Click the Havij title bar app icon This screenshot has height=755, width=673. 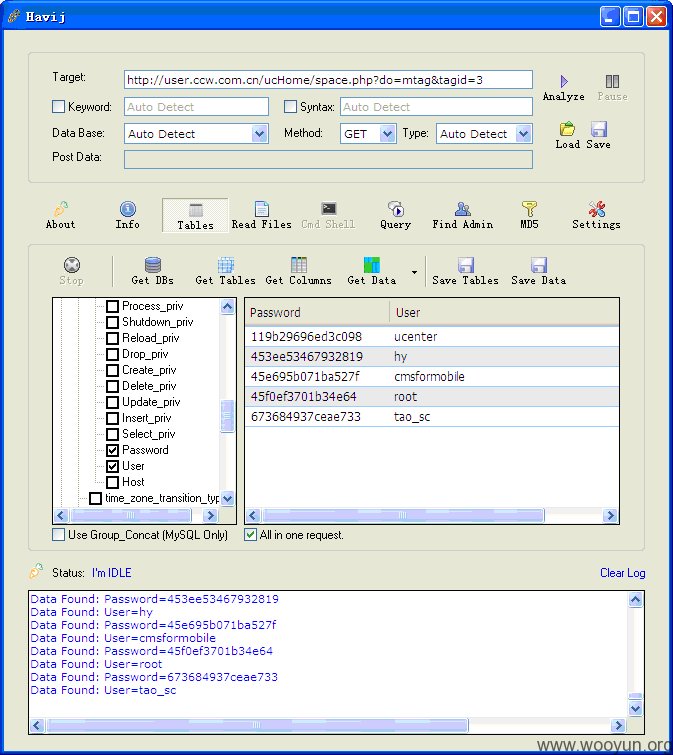pyautogui.click(x=14, y=16)
